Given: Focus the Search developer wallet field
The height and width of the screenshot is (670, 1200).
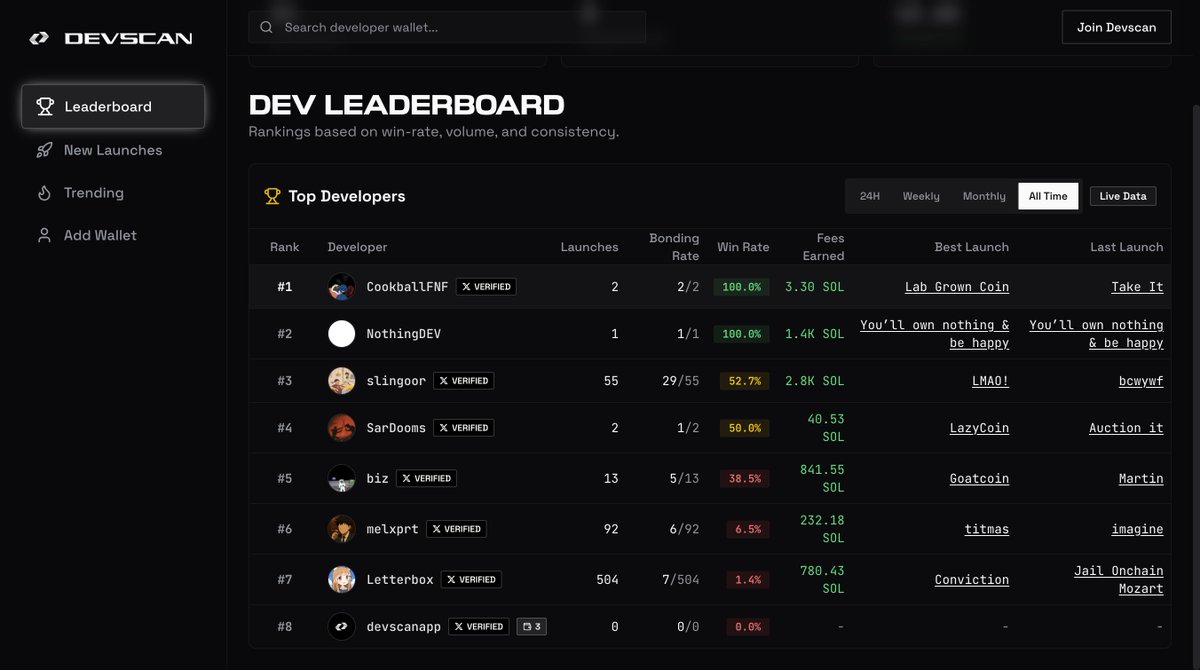Looking at the screenshot, I should click(x=447, y=27).
